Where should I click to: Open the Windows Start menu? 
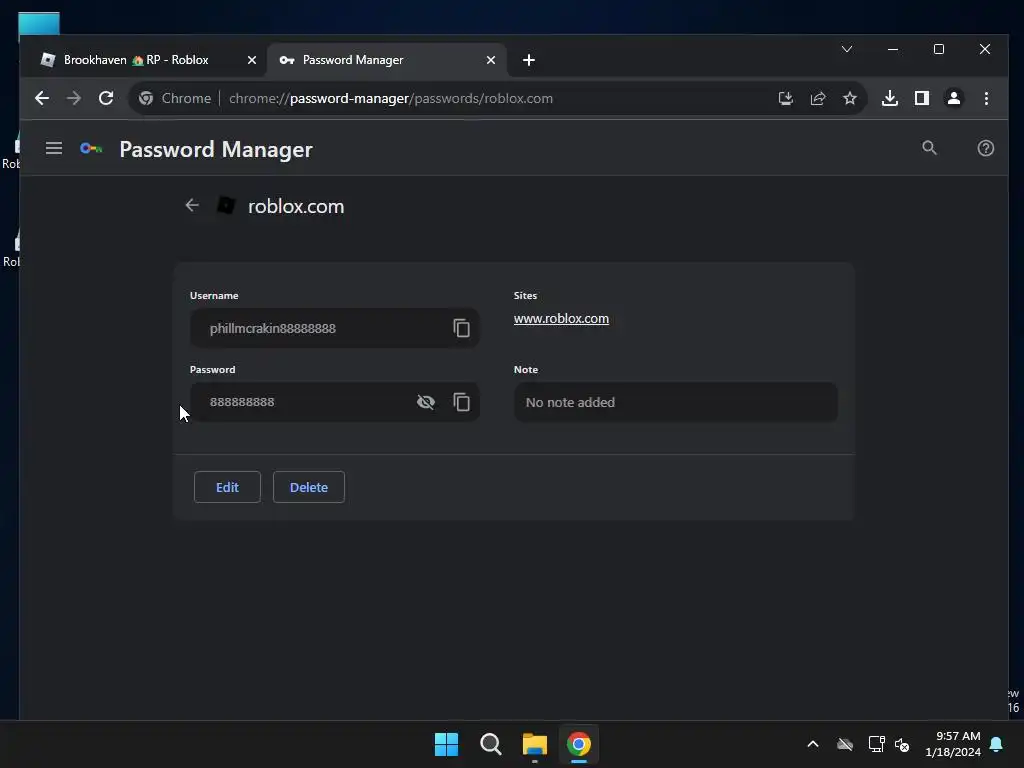click(447, 744)
